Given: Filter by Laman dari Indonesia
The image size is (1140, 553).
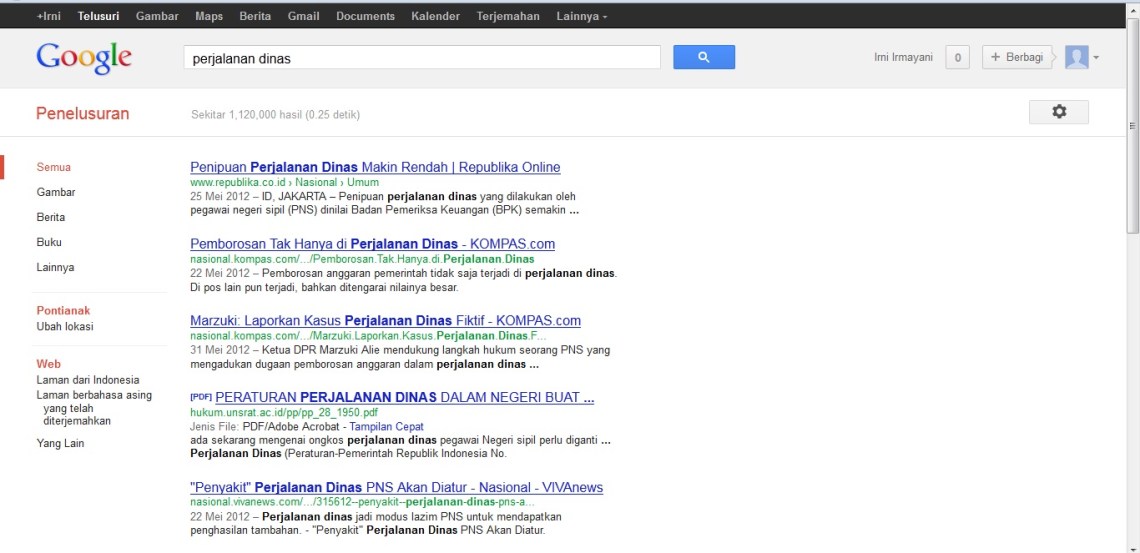Looking at the screenshot, I should pyautogui.click(x=88, y=380).
